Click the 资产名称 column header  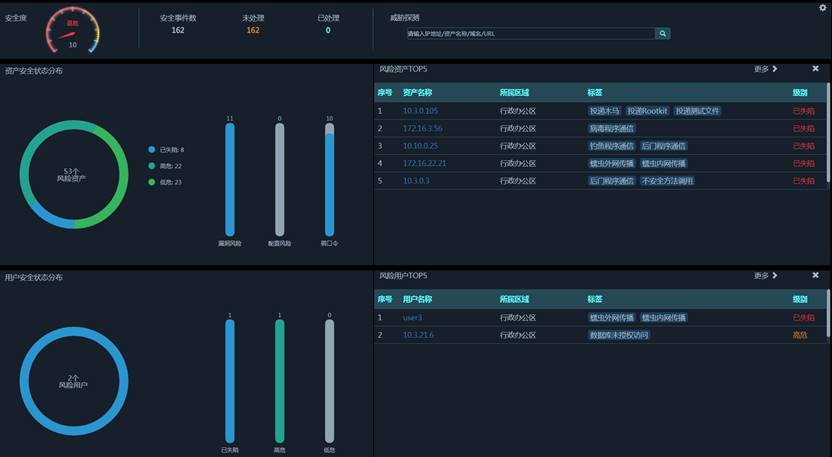pos(417,93)
